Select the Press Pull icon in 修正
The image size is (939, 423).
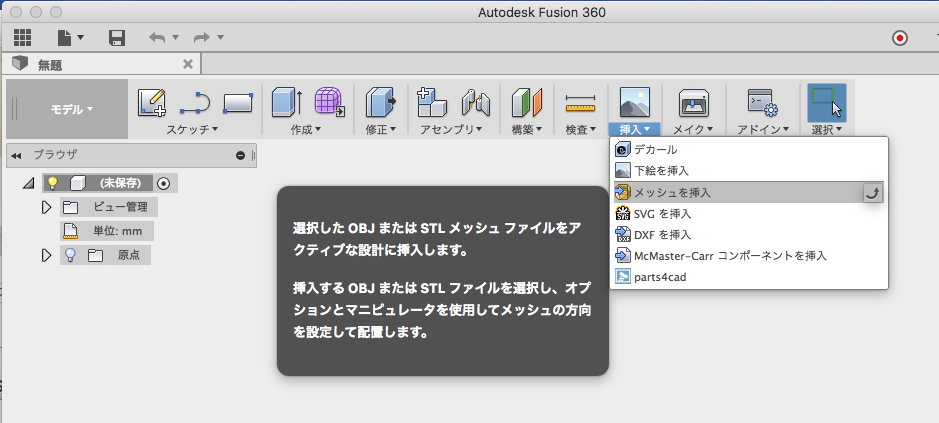point(381,102)
